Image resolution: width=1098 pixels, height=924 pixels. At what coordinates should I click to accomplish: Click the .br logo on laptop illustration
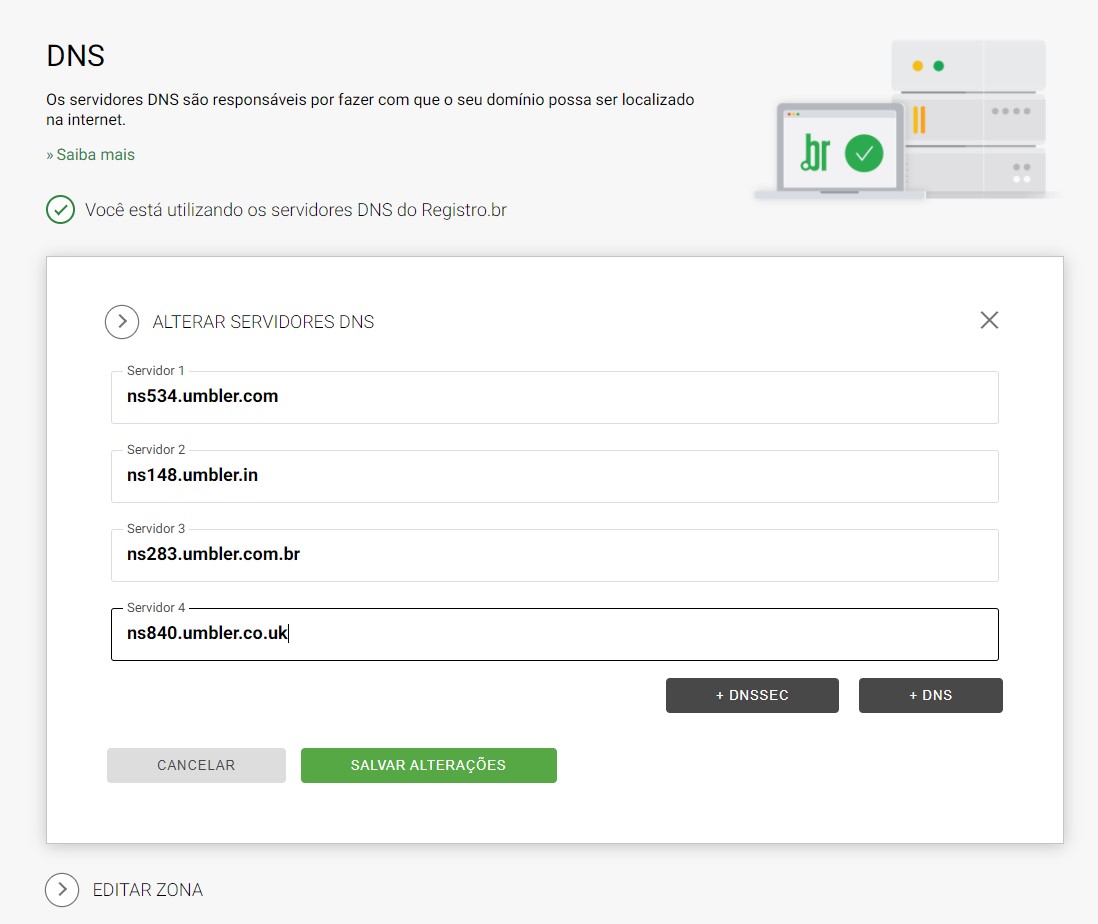(x=815, y=154)
